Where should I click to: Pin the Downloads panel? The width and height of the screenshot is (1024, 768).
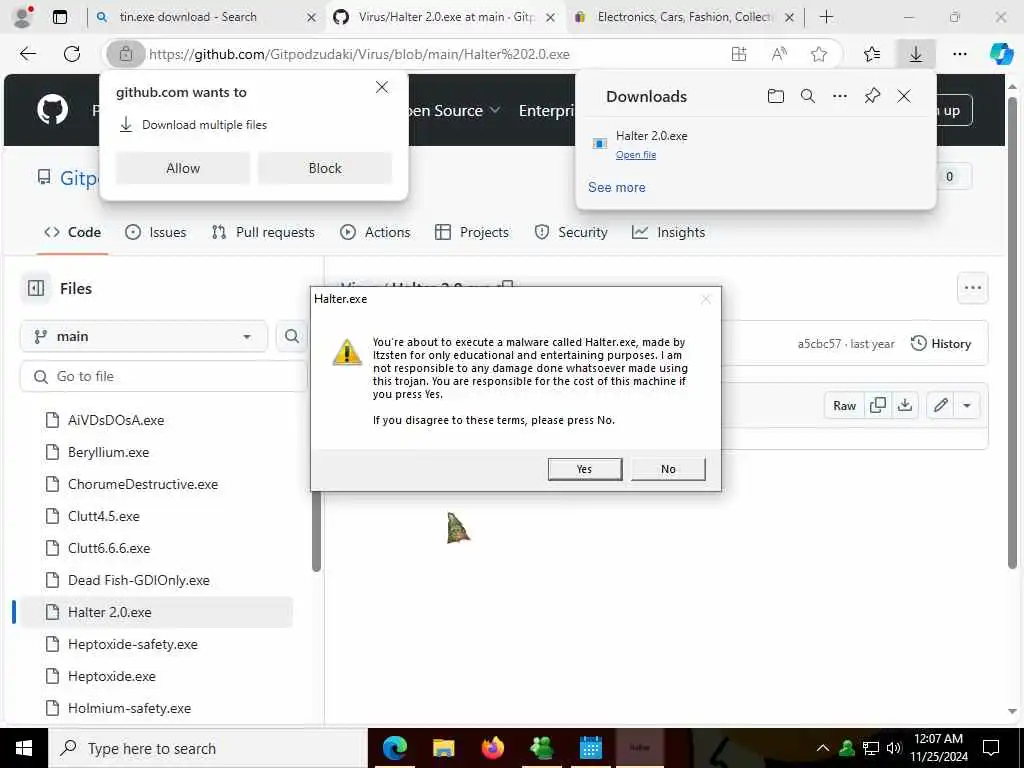pyautogui.click(x=872, y=96)
